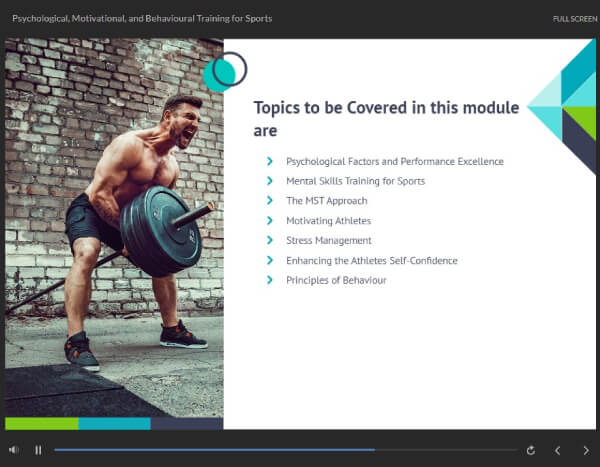
Task: Advance to the next slide arrow
Action: click(586, 451)
